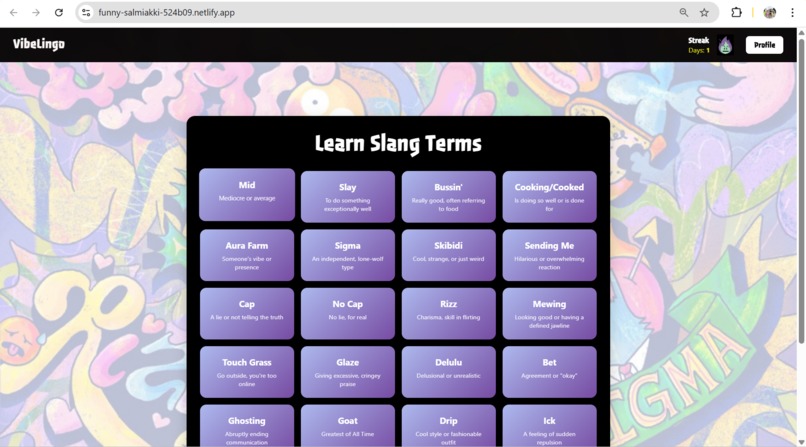
Task: Open the Ick term card
Action: [549, 426]
